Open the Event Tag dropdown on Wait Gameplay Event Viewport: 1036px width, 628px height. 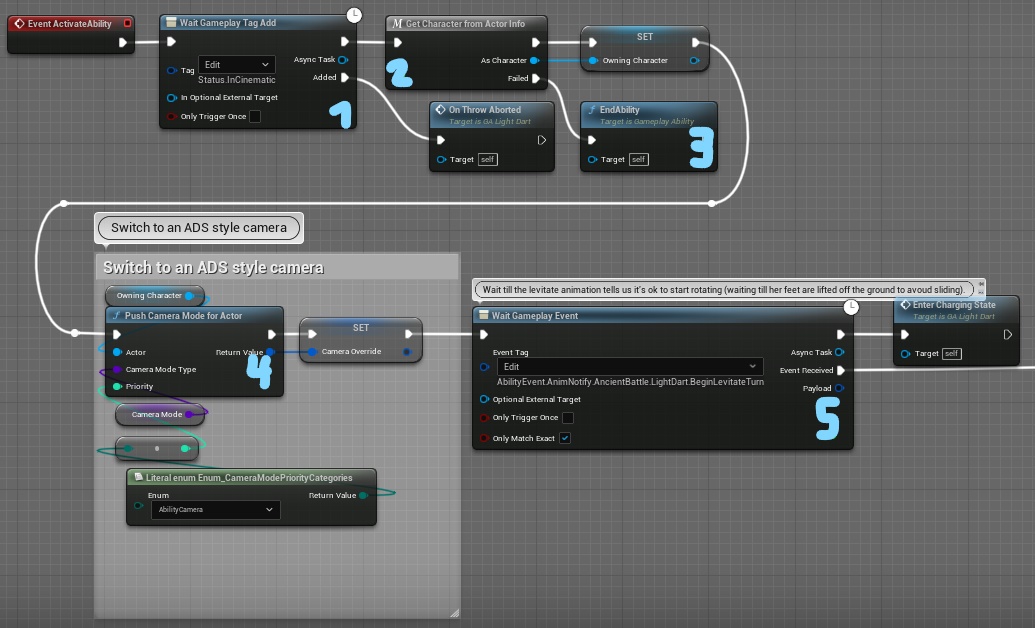(x=628, y=366)
